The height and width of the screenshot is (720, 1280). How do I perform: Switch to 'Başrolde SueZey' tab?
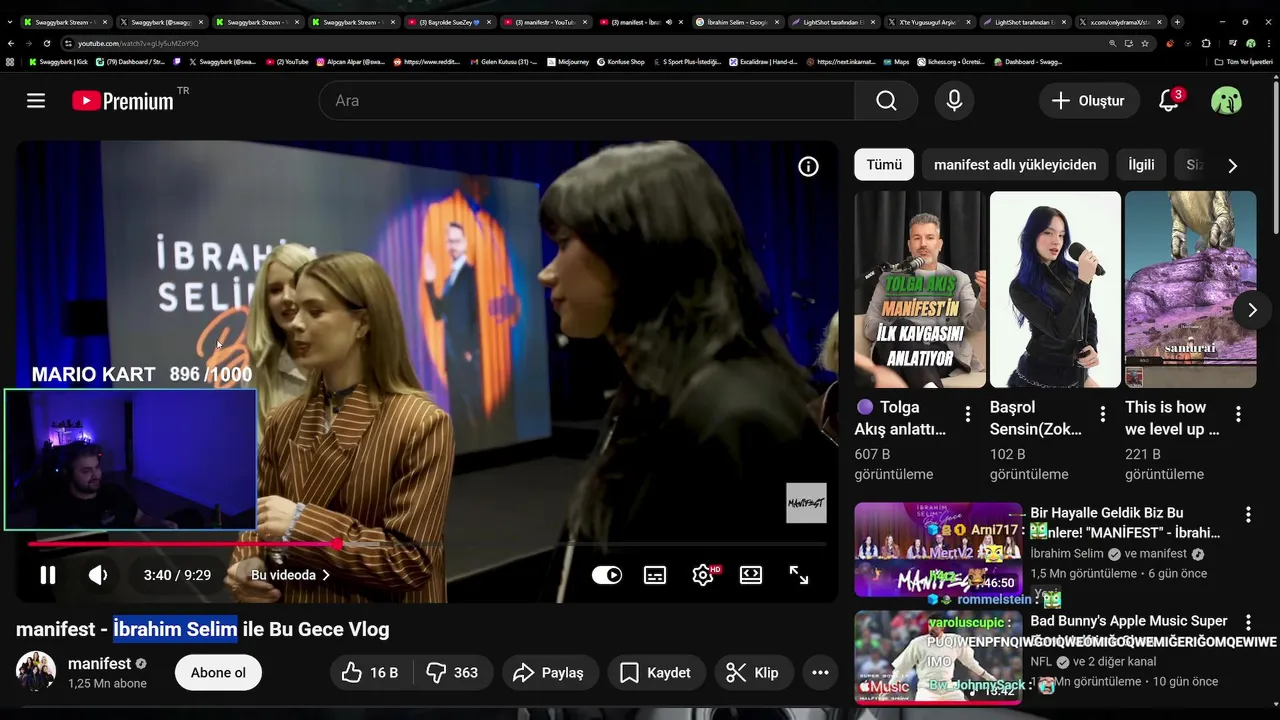point(449,21)
